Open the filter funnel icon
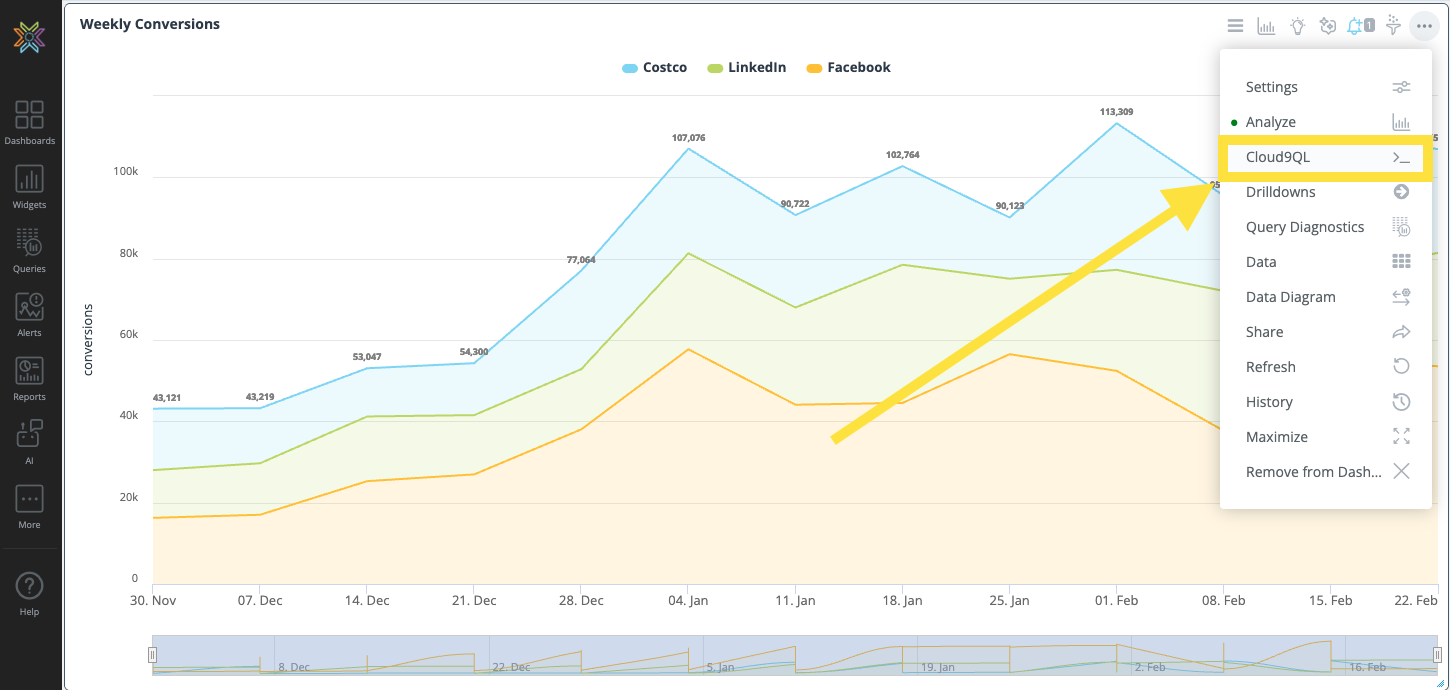The height and width of the screenshot is (690, 1450). click(x=1393, y=26)
